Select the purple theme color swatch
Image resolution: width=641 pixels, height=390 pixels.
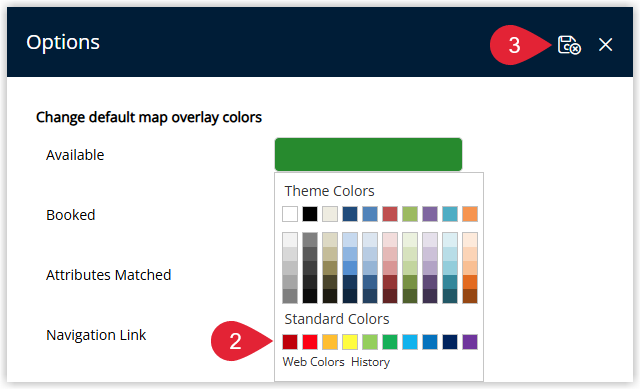[430, 214]
